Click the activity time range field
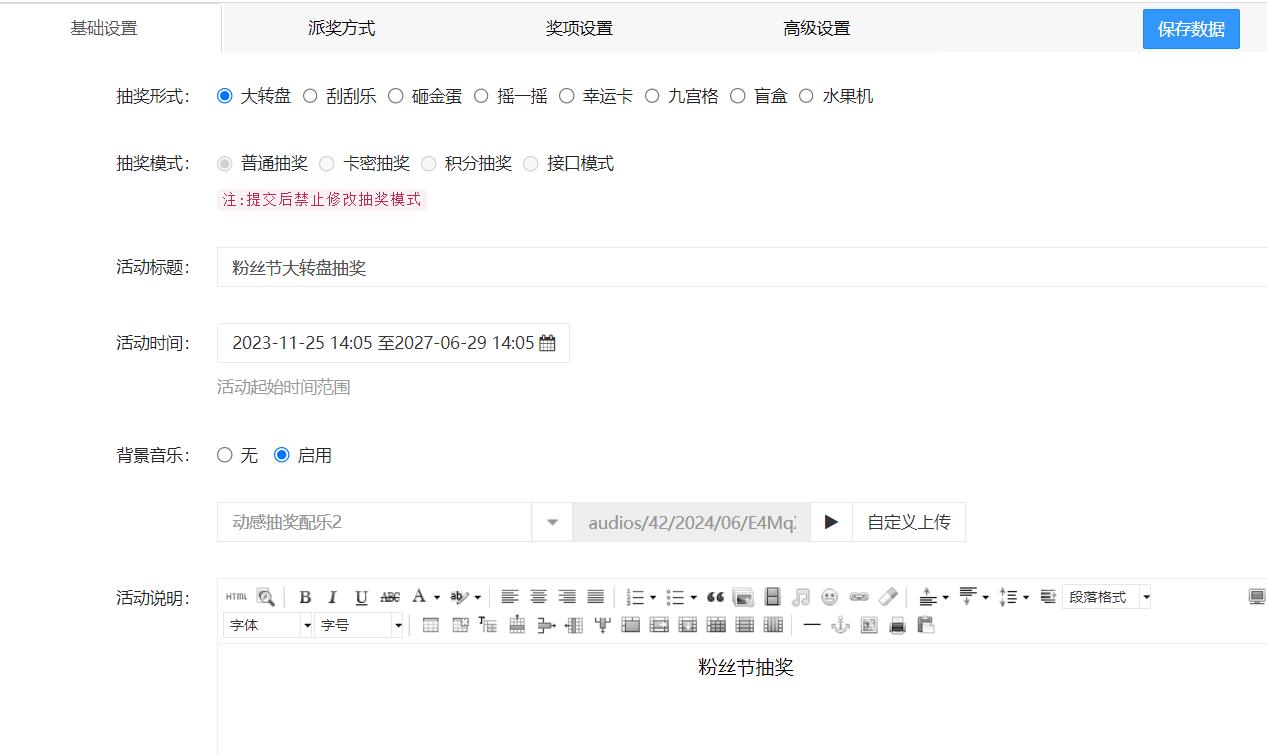Image resolution: width=1267 pixels, height=755 pixels. click(x=393, y=343)
